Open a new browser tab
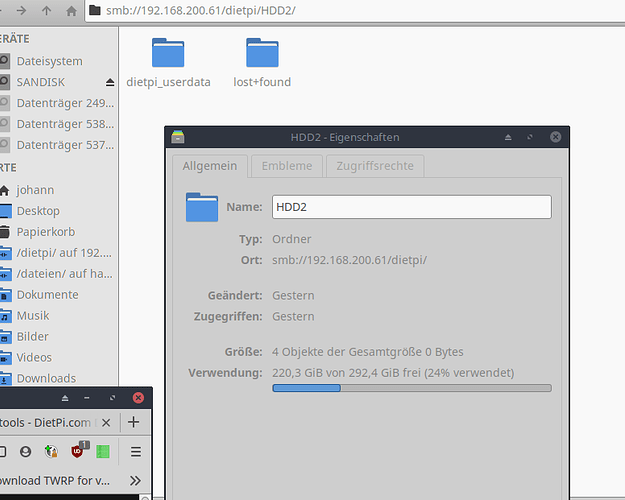Image resolution: width=625 pixels, height=500 pixels. coord(134,422)
